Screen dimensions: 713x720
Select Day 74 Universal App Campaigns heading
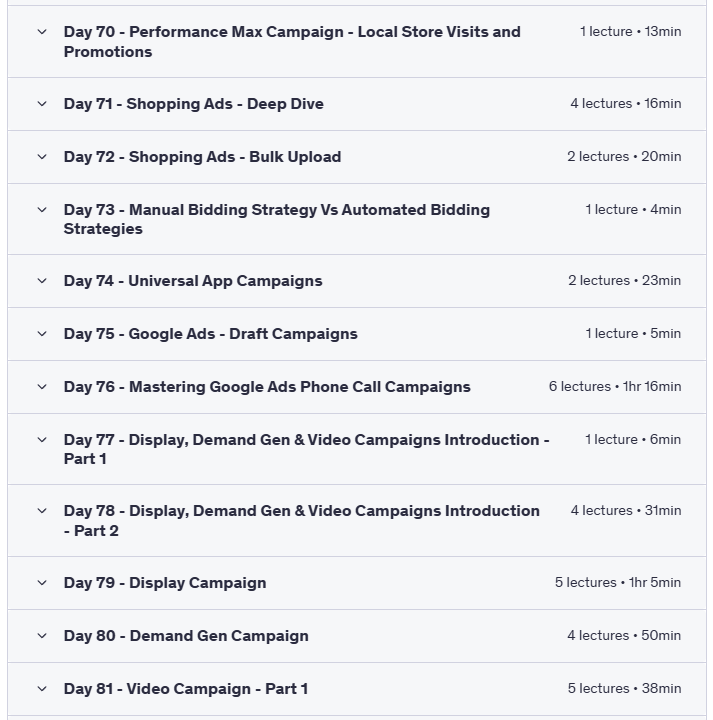click(193, 281)
